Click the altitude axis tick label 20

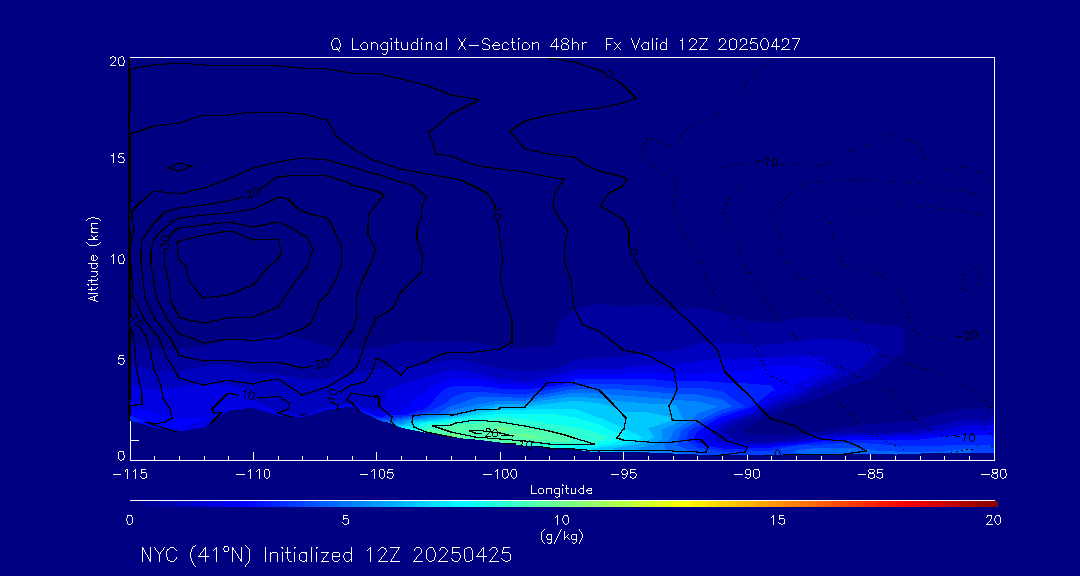click(x=117, y=61)
